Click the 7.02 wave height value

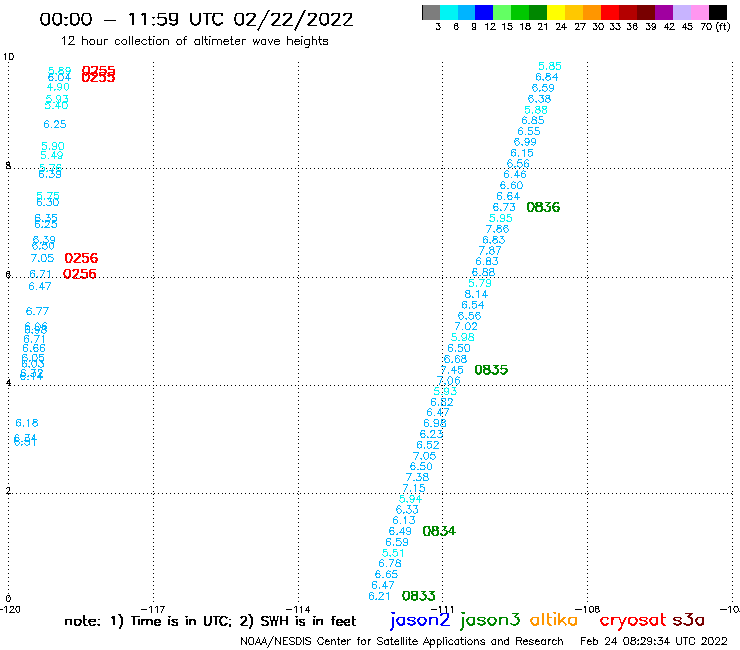(x=466, y=326)
